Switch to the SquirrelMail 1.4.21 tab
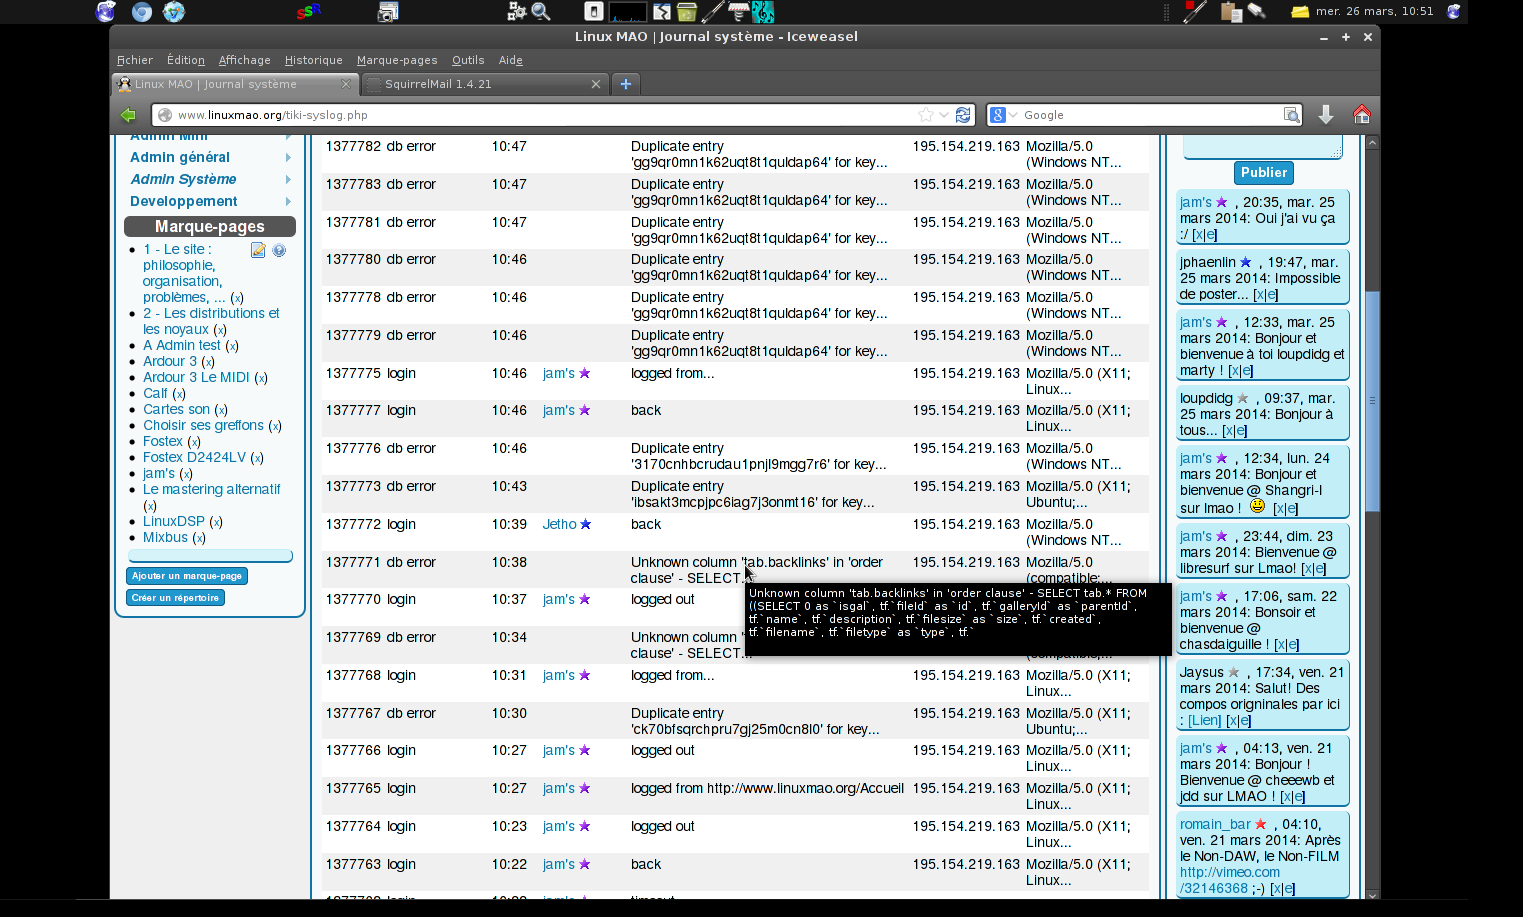1523x917 pixels. pyautogui.click(x=485, y=84)
